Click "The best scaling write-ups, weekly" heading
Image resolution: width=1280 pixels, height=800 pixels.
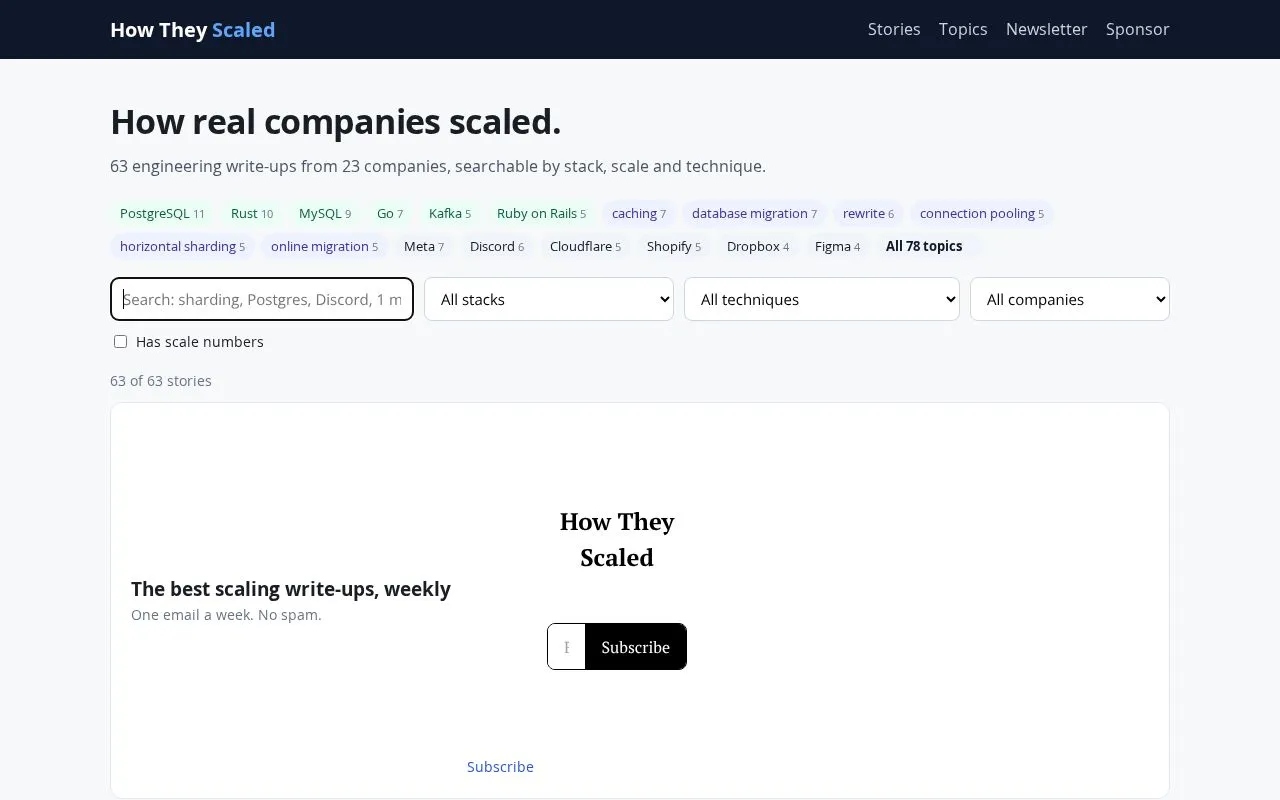click(291, 589)
